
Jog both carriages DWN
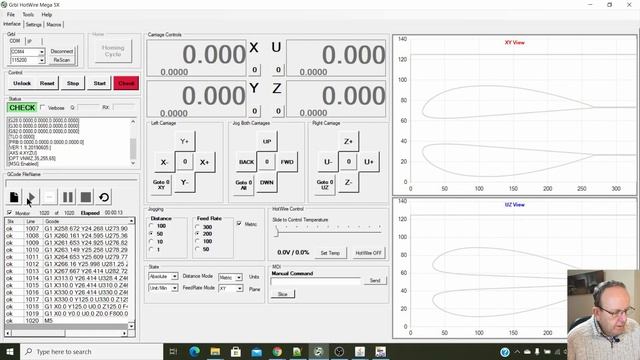267,182
